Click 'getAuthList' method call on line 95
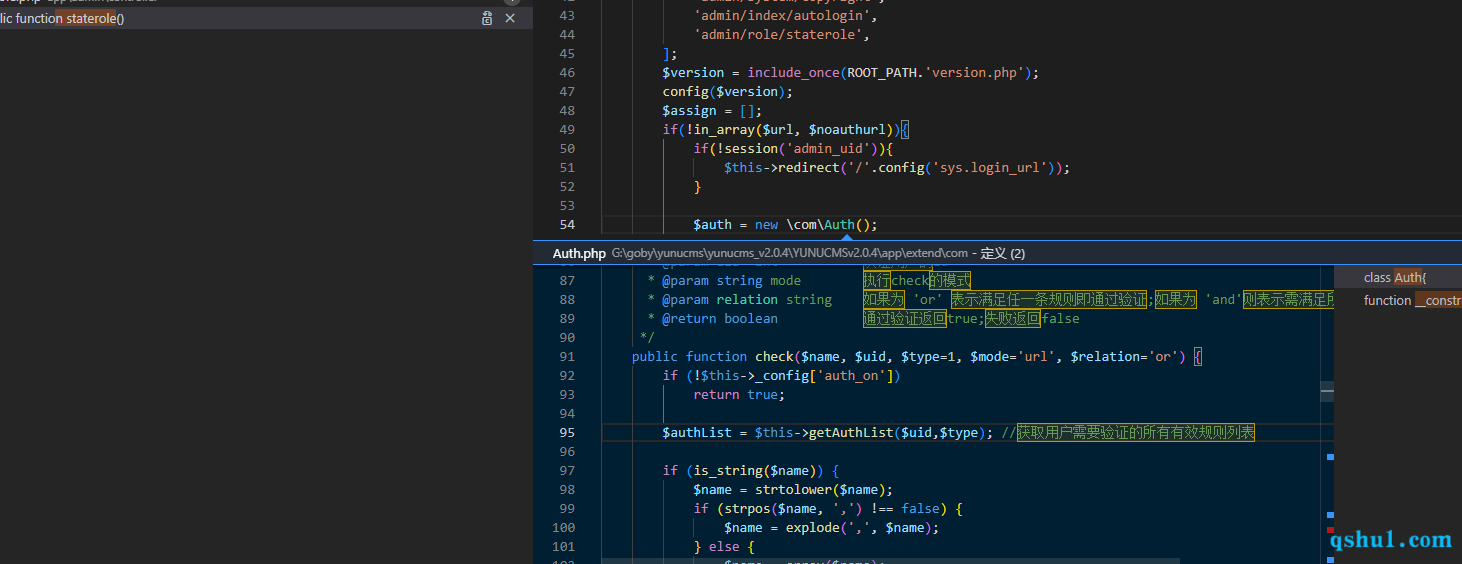 point(851,432)
